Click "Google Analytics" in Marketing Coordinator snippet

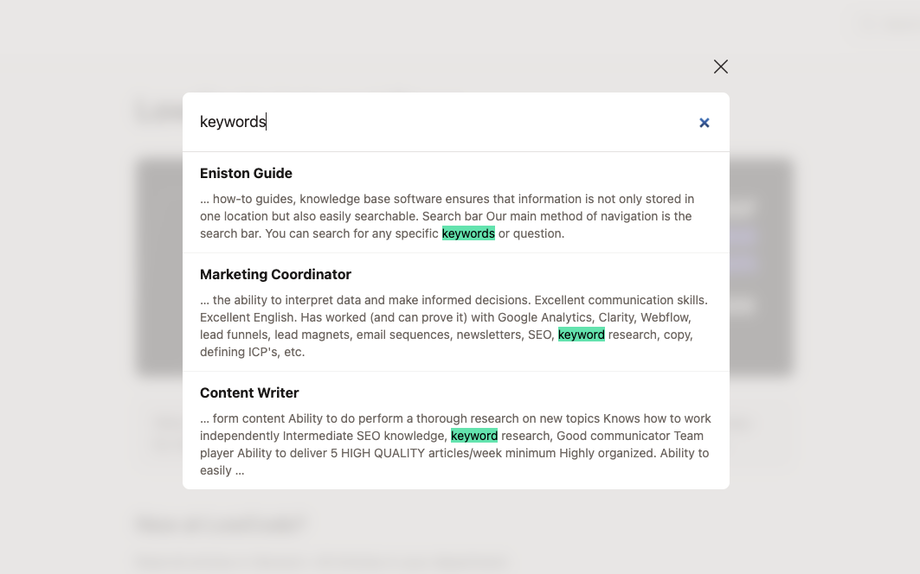pyautogui.click(x=545, y=317)
